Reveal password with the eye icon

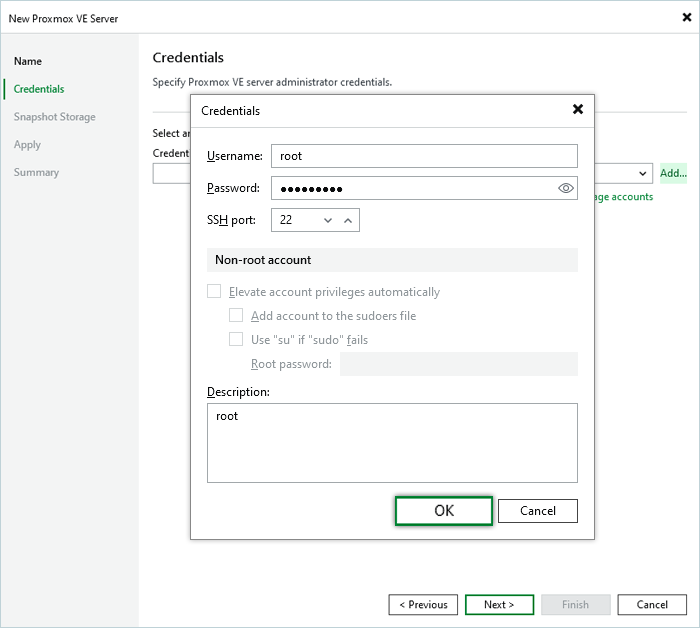(x=566, y=188)
